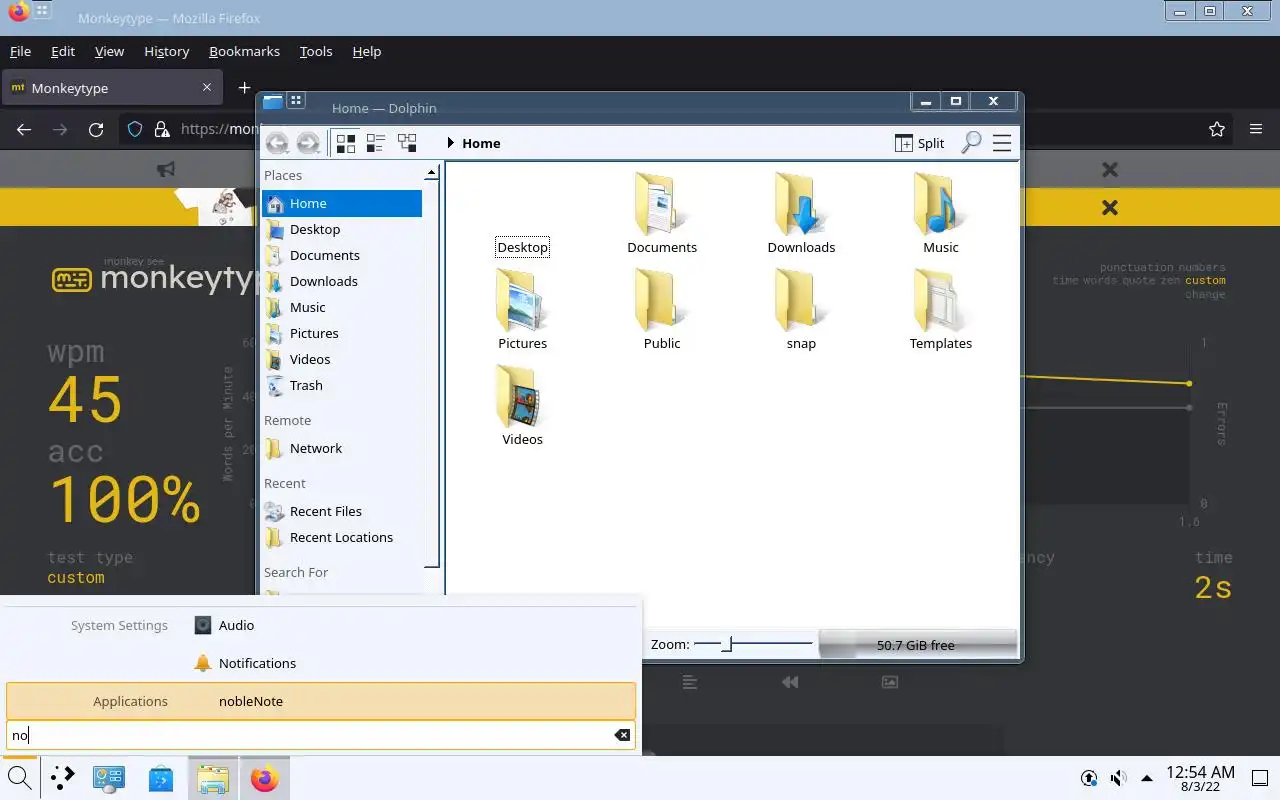Dismiss the yellow Monkeytype banner
The width and height of the screenshot is (1280, 800).
[x=1109, y=207]
